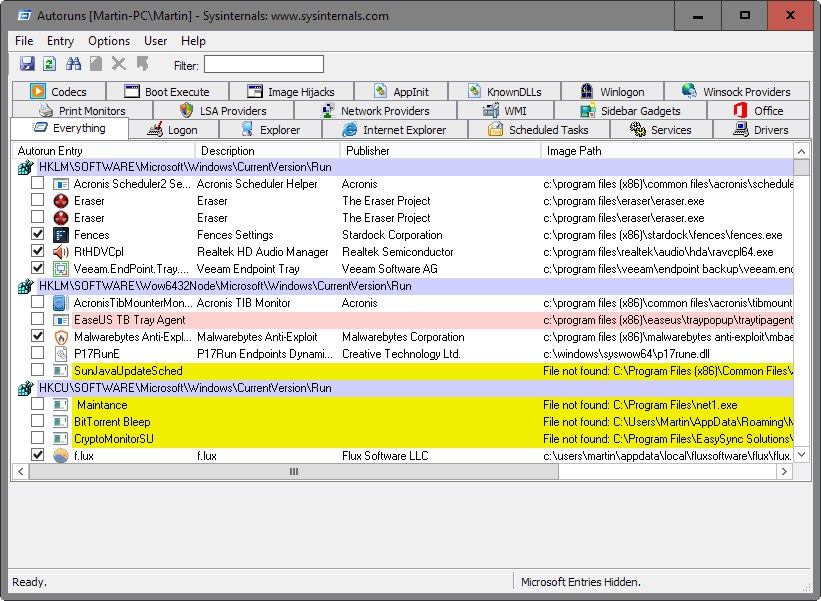The width and height of the screenshot is (821, 601).
Task: Click the Delete X toolbar icon
Action: (x=119, y=64)
